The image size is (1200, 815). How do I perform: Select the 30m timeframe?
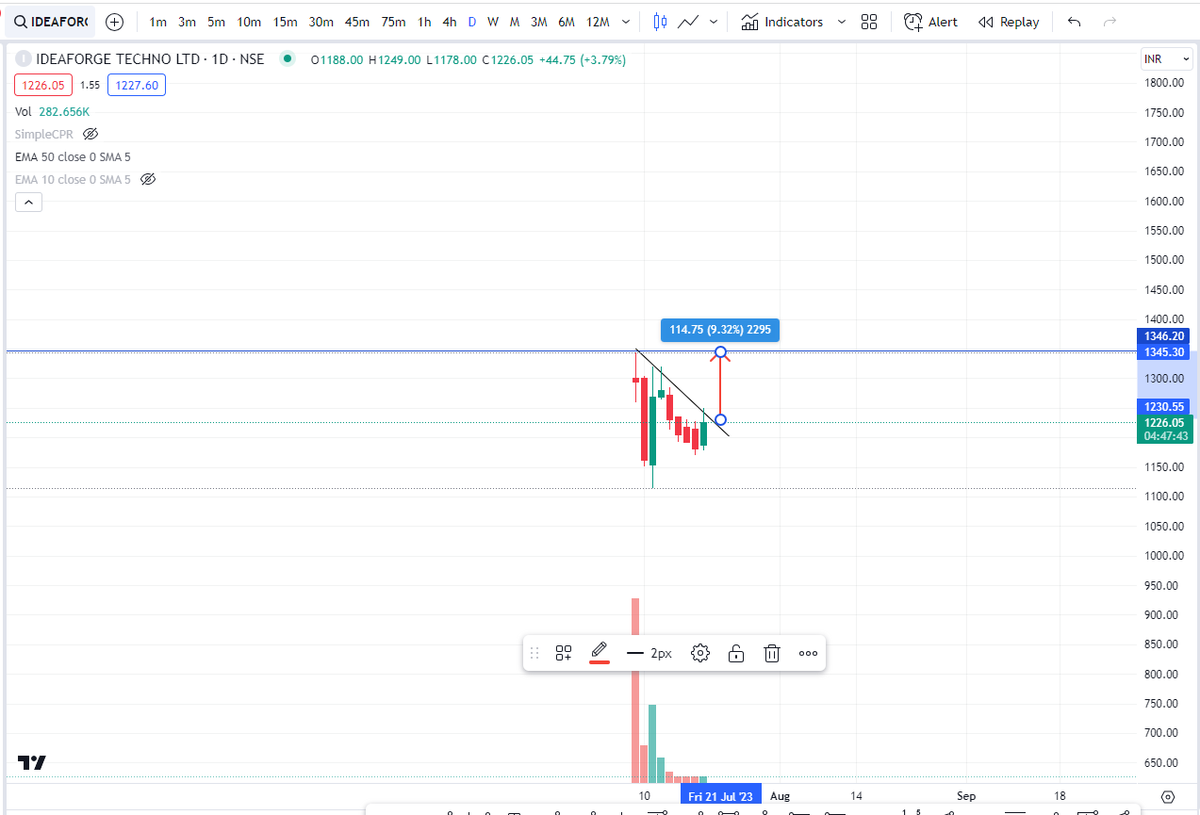321,22
